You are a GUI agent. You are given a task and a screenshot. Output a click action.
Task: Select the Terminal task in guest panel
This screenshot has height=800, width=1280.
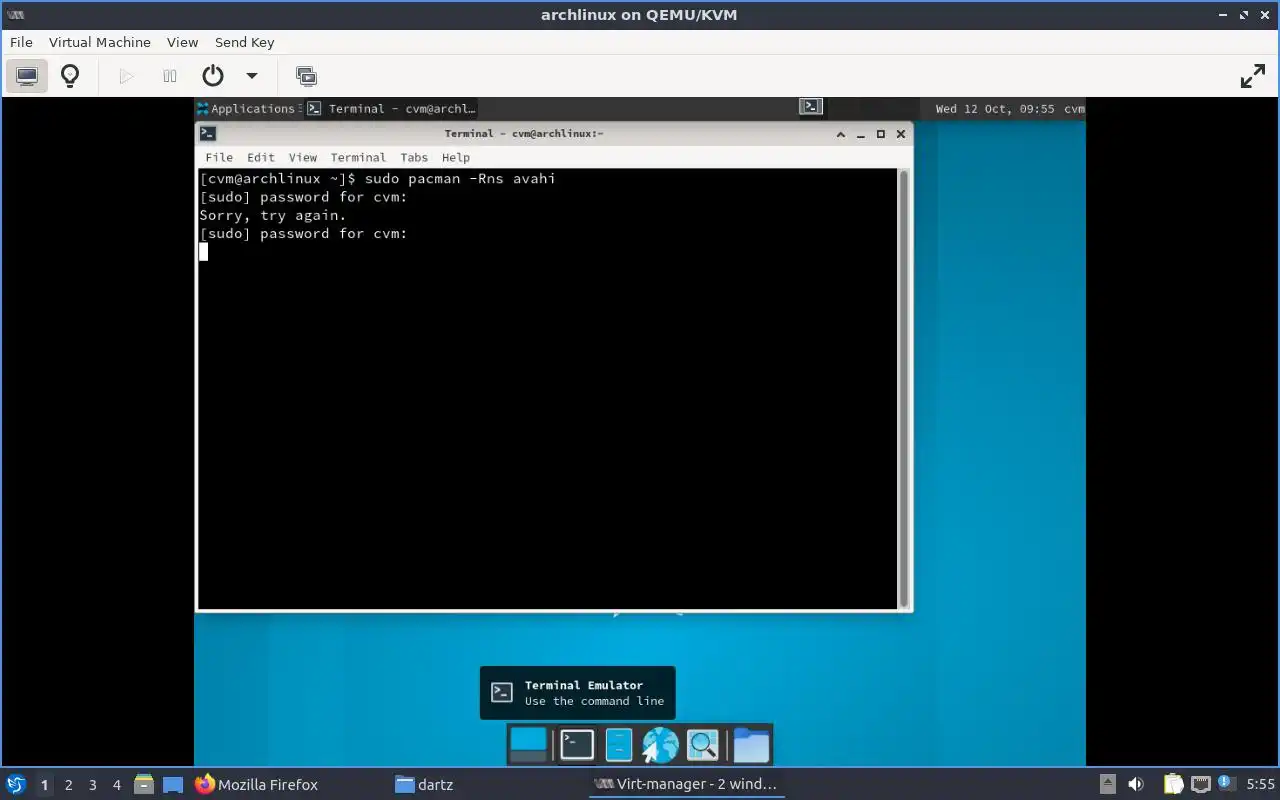391,108
